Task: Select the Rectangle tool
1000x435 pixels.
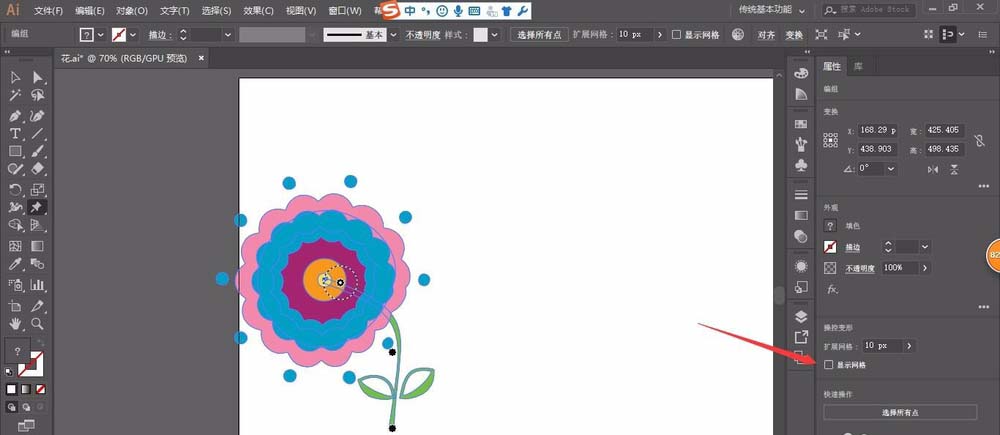Action: click(x=15, y=151)
